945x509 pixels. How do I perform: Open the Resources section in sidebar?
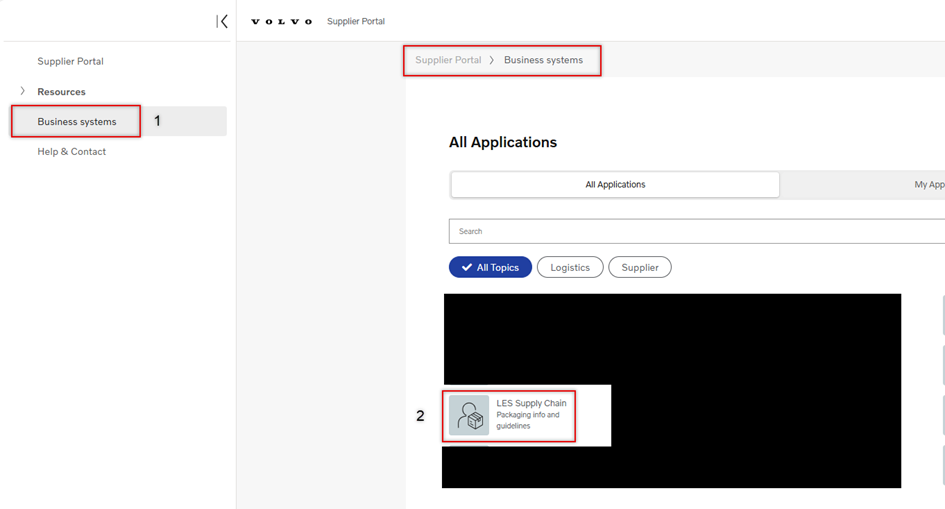coord(61,92)
